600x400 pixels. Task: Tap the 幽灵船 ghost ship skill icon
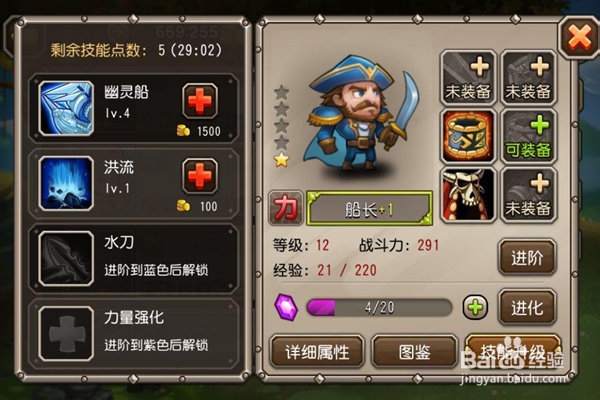pyautogui.click(x=66, y=108)
